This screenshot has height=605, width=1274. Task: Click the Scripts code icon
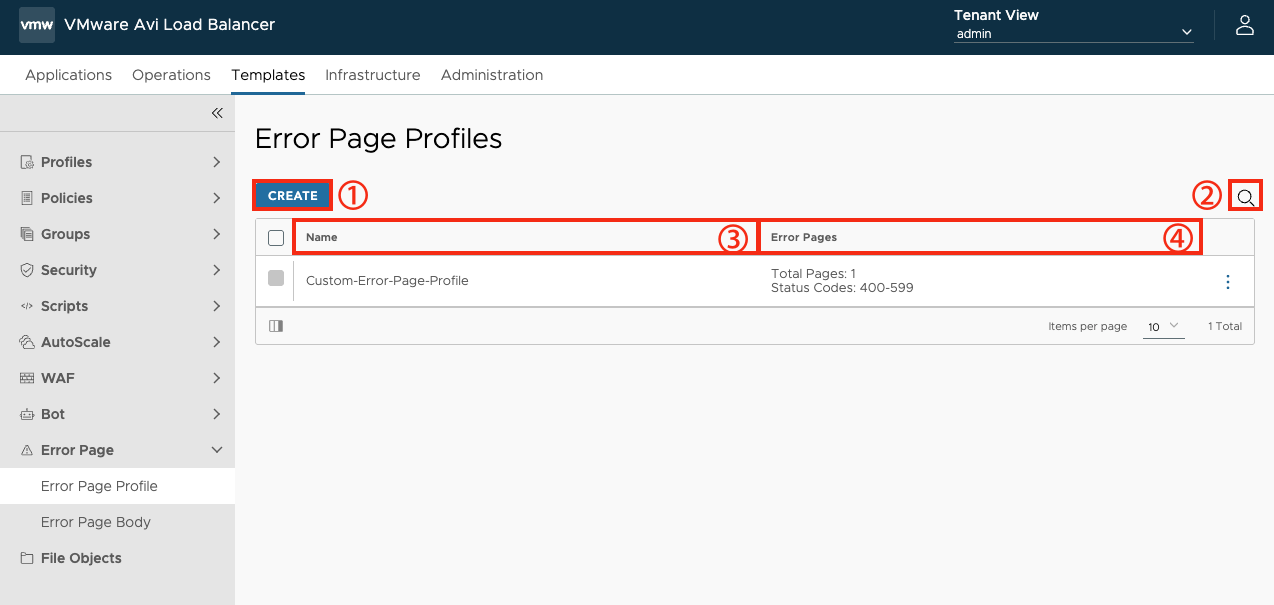27,306
